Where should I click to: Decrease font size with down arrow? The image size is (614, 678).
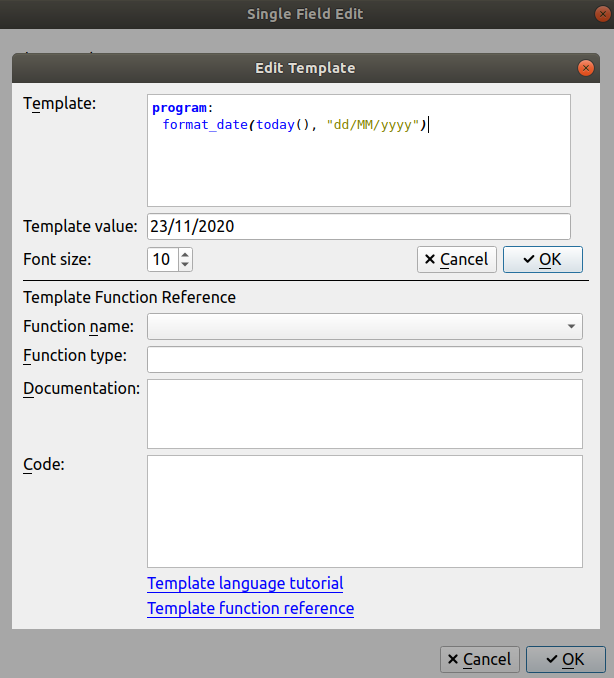[x=185, y=265]
